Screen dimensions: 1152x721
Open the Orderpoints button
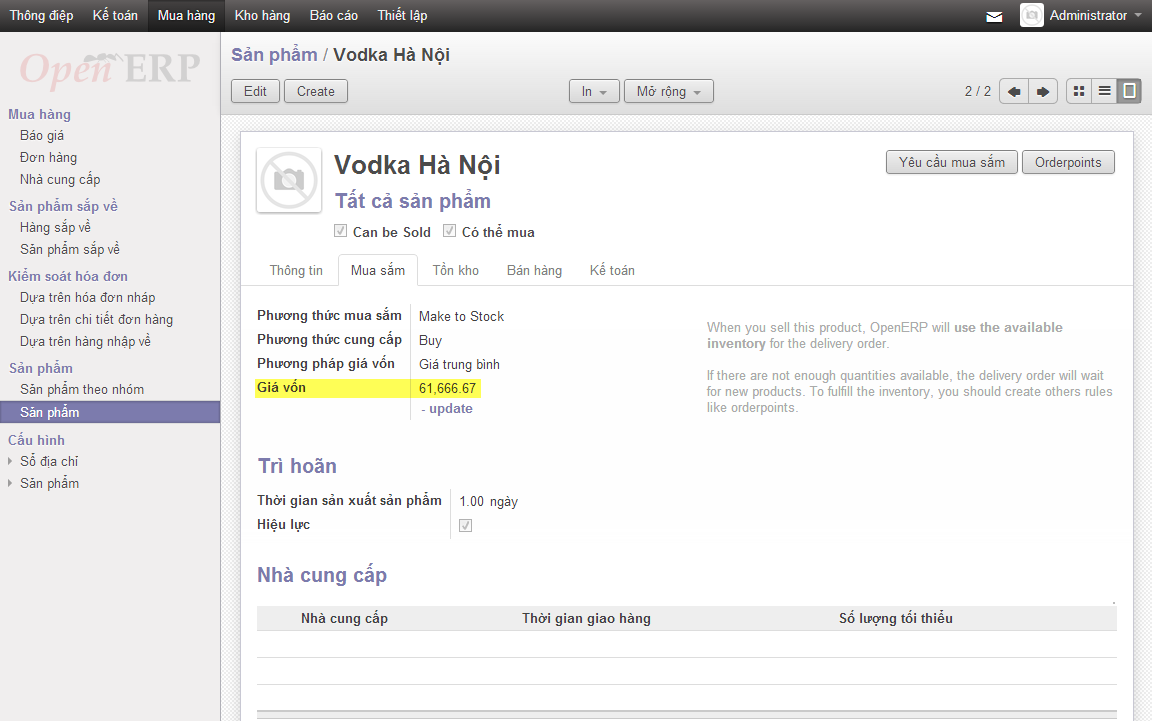click(x=1068, y=162)
